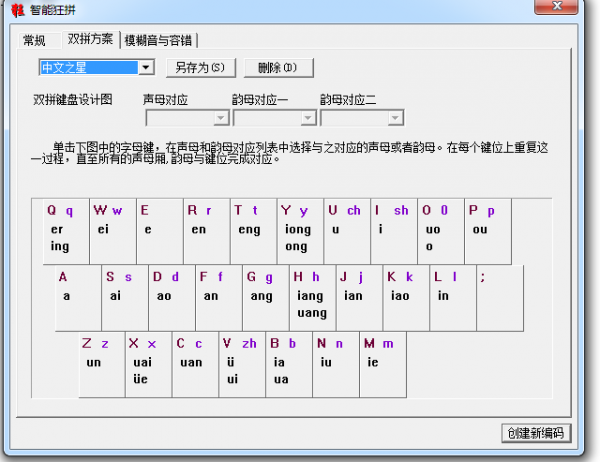Select the 双拼方案 tab
This screenshot has width=600, height=462.
coord(90,40)
